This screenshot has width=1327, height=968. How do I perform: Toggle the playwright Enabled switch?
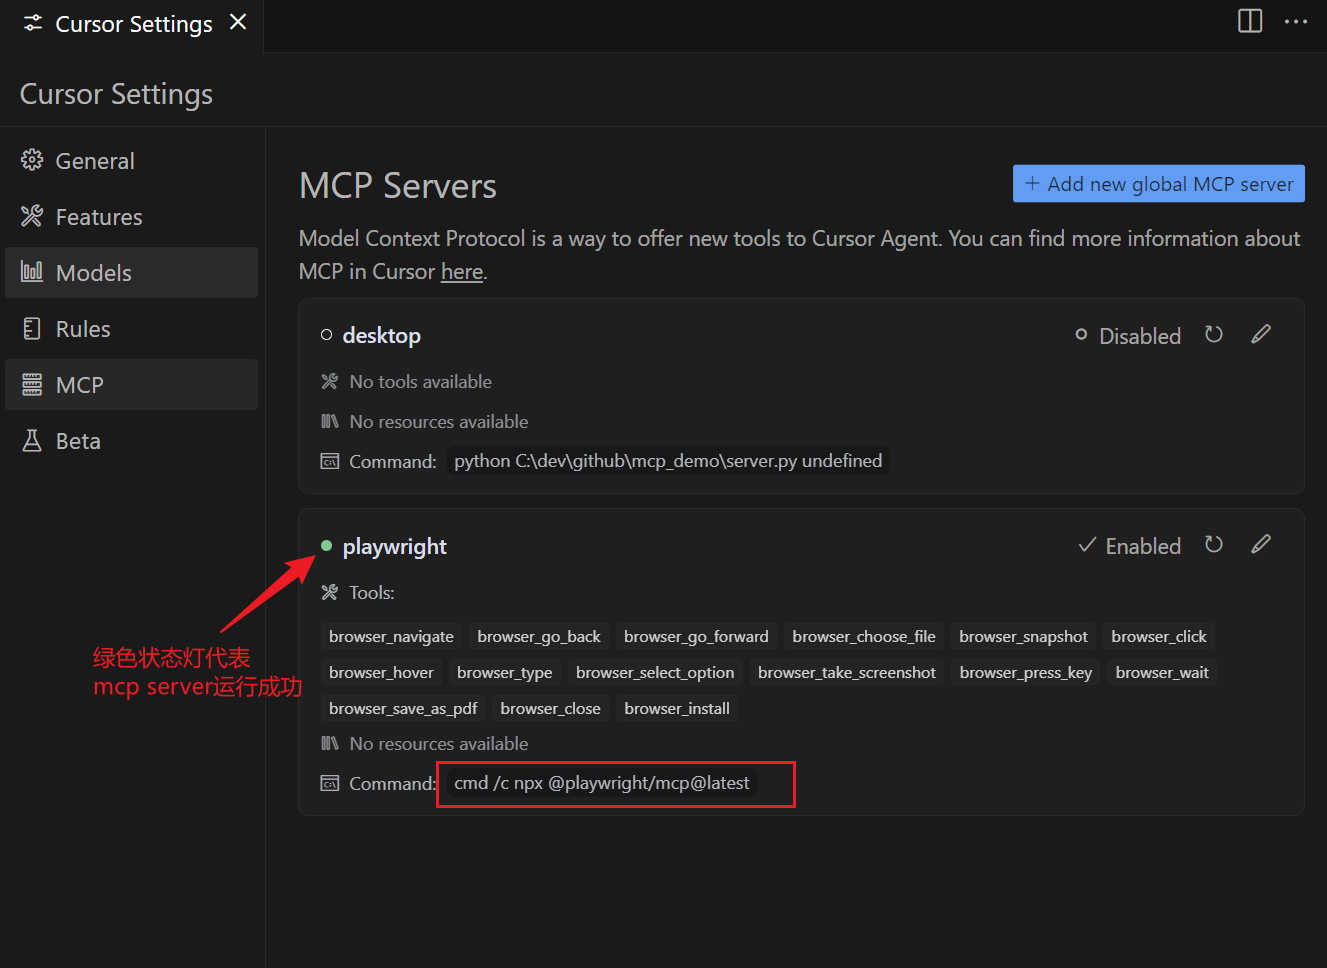[x=1130, y=546]
